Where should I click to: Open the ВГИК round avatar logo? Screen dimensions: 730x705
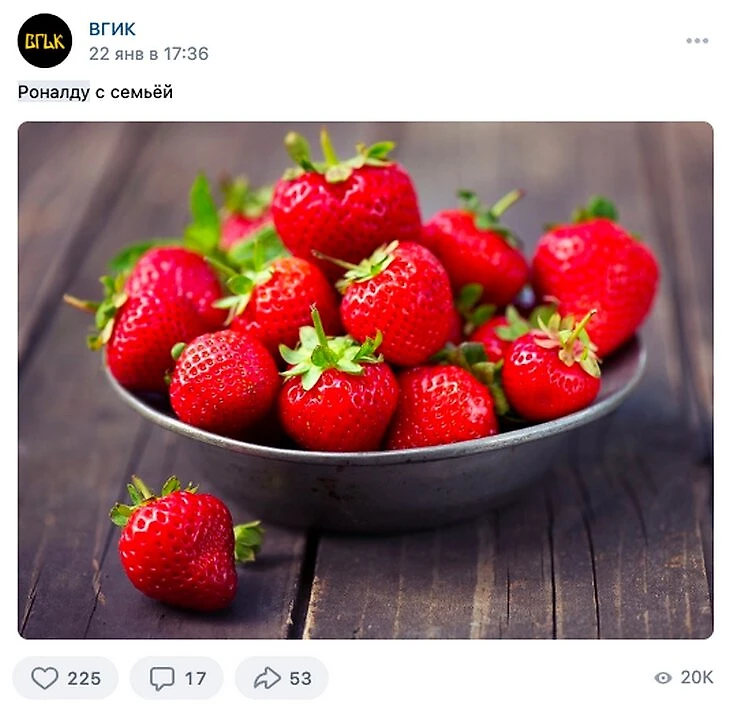click(45, 41)
